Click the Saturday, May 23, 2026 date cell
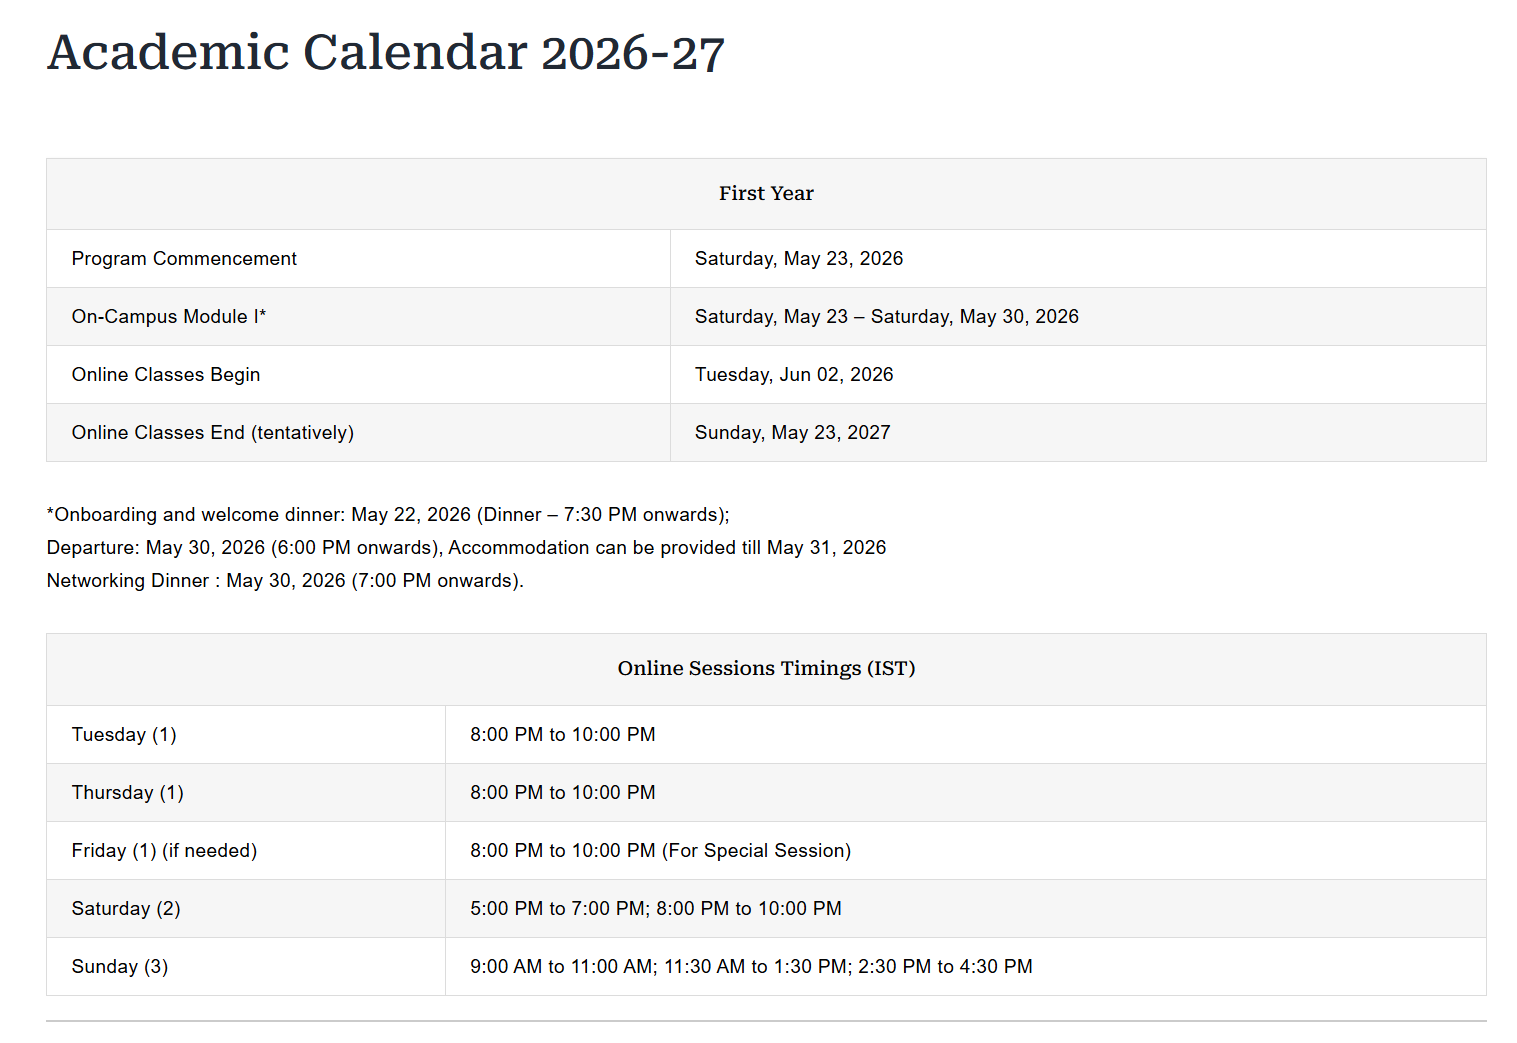This screenshot has width=1517, height=1043. (798, 259)
